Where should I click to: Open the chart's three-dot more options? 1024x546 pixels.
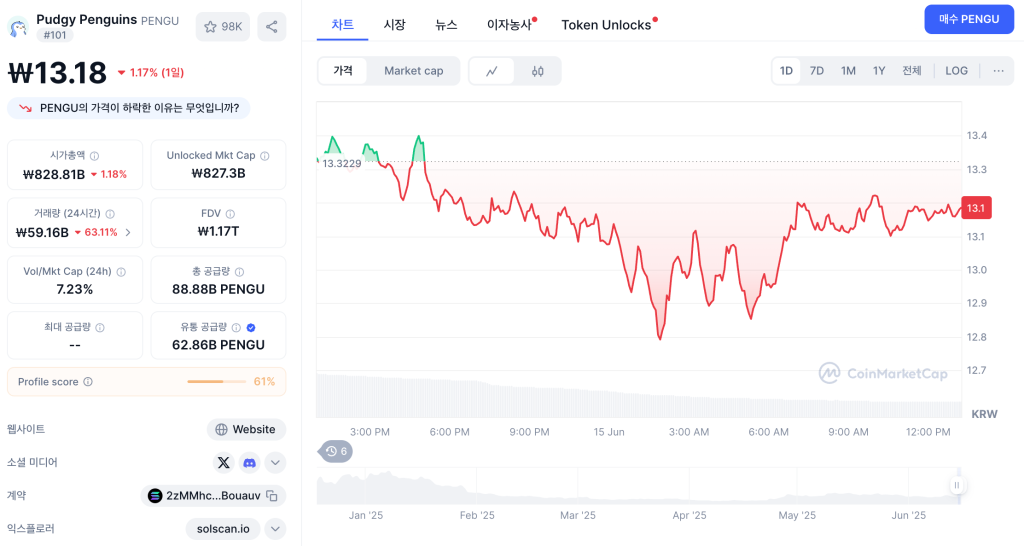(999, 71)
